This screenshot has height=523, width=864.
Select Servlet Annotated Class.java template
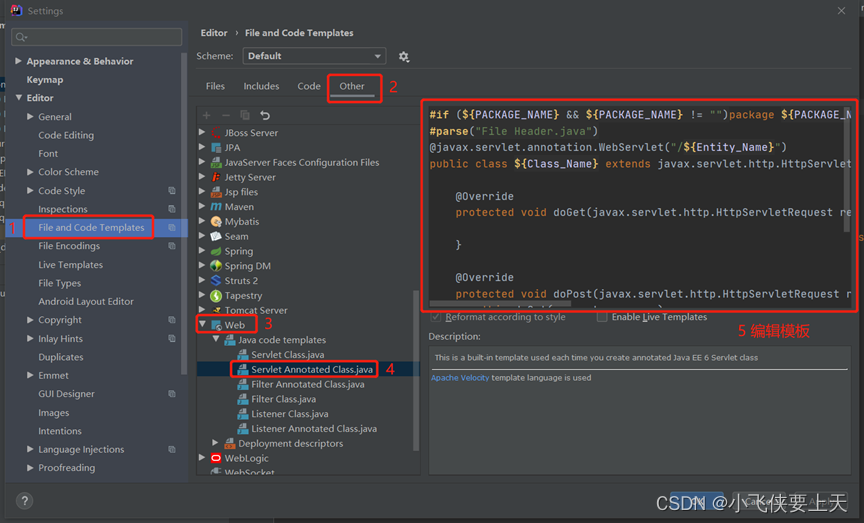(x=312, y=369)
